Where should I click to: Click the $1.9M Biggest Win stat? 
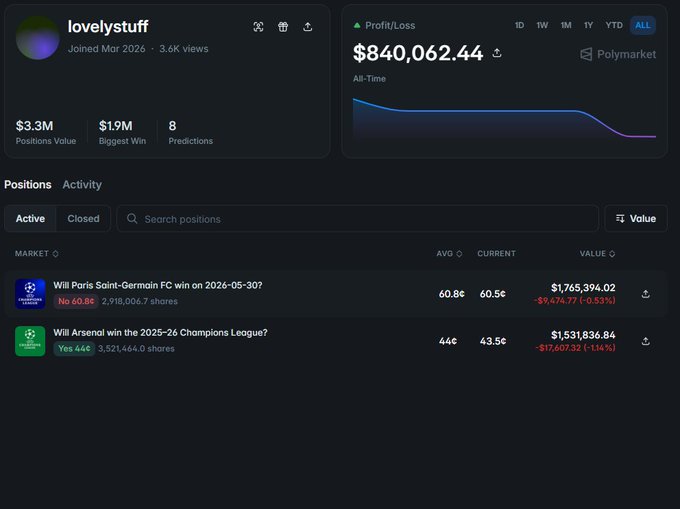(122, 132)
